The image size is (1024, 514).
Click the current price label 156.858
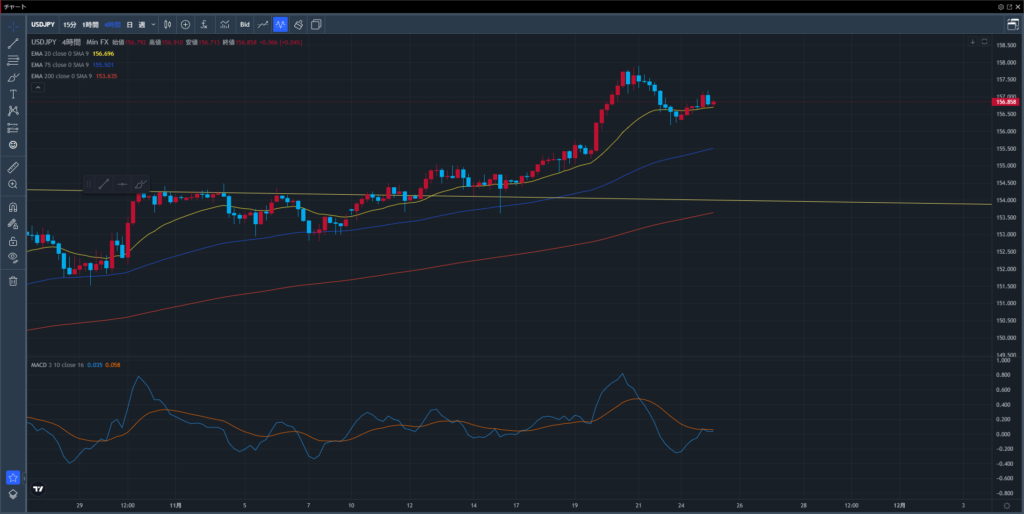(x=1004, y=102)
